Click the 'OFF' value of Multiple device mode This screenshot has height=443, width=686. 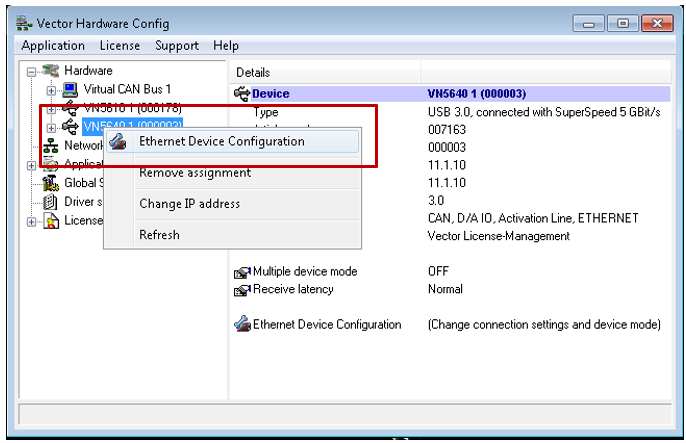pyautogui.click(x=438, y=271)
